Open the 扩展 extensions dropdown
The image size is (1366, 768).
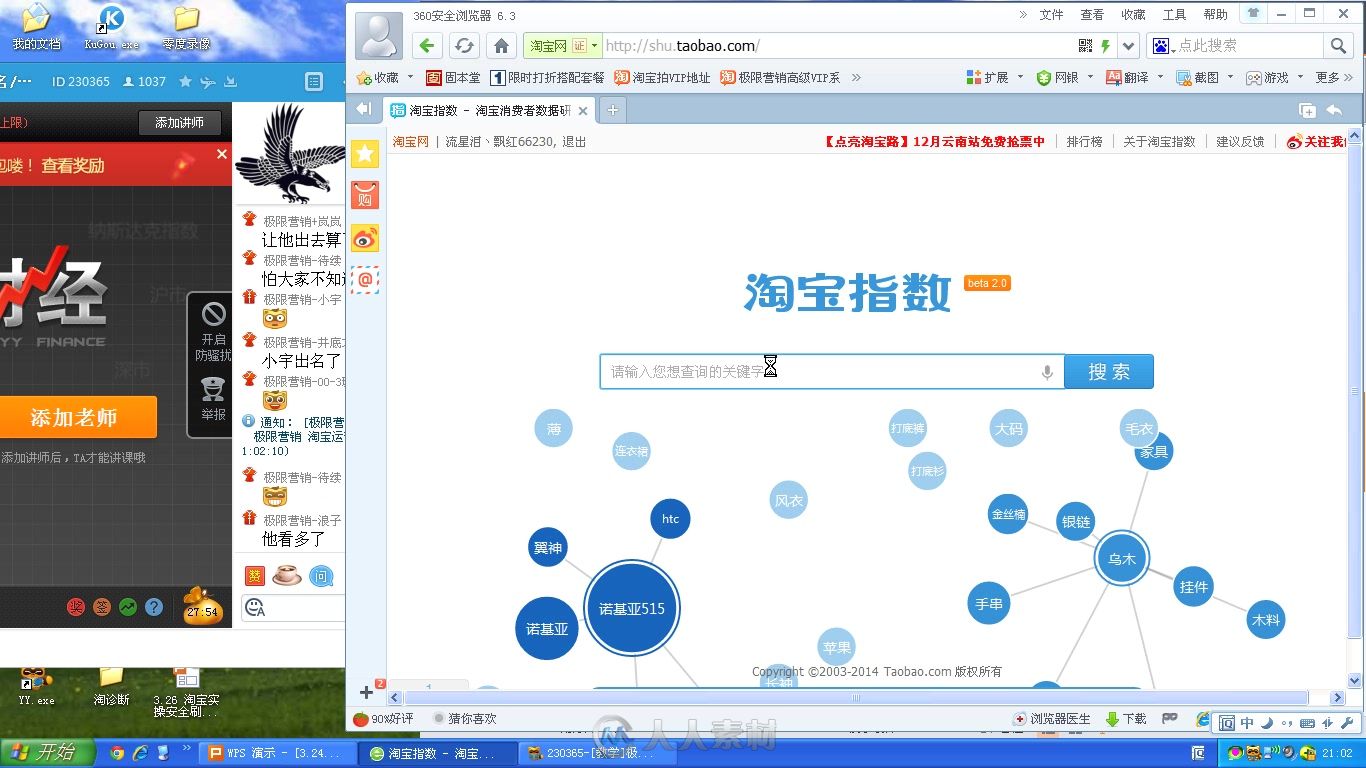click(x=1019, y=78)
